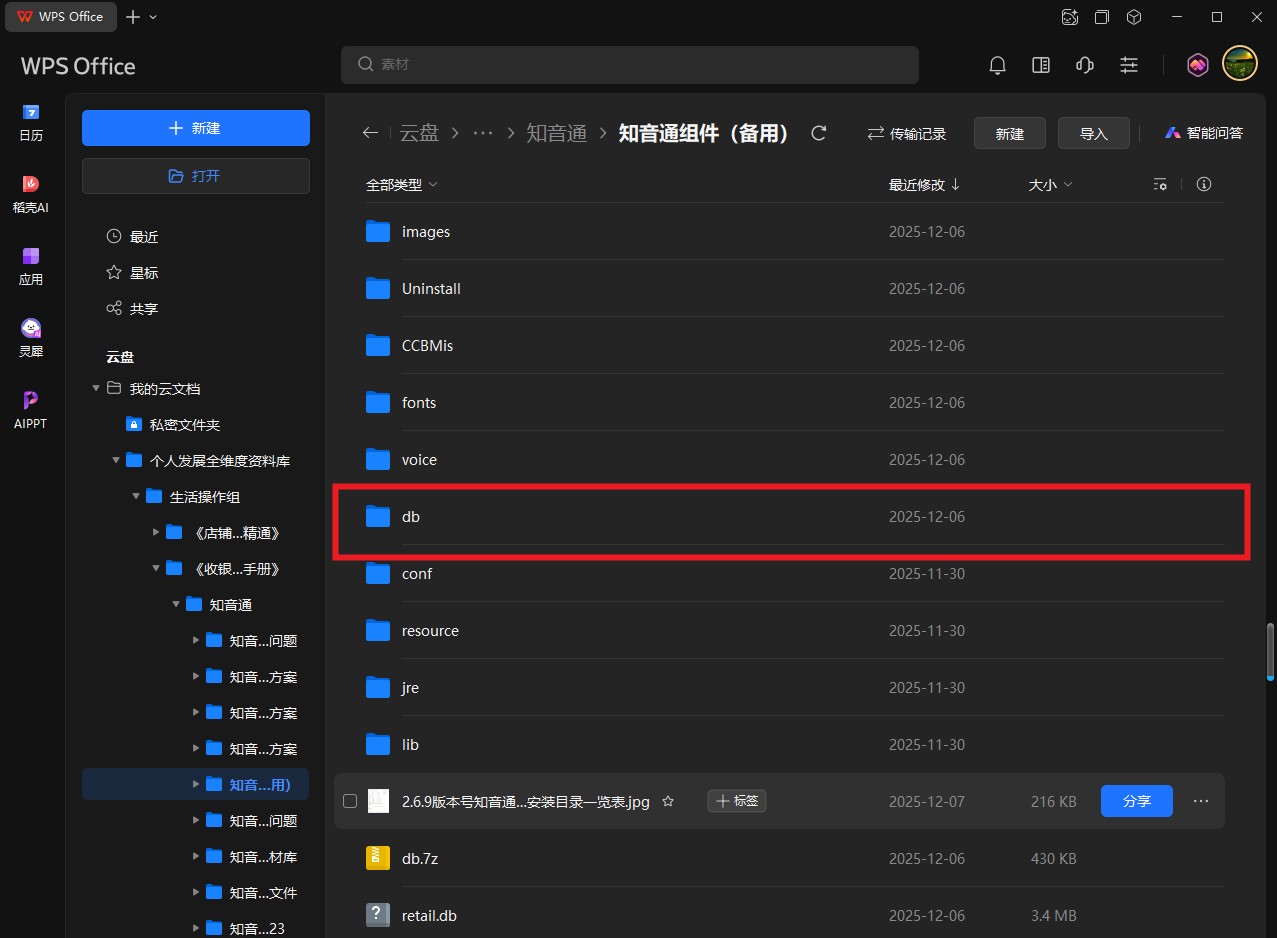Open the notification bell icon
This screenshot has height=938, width=1277.
click(997, 65)
